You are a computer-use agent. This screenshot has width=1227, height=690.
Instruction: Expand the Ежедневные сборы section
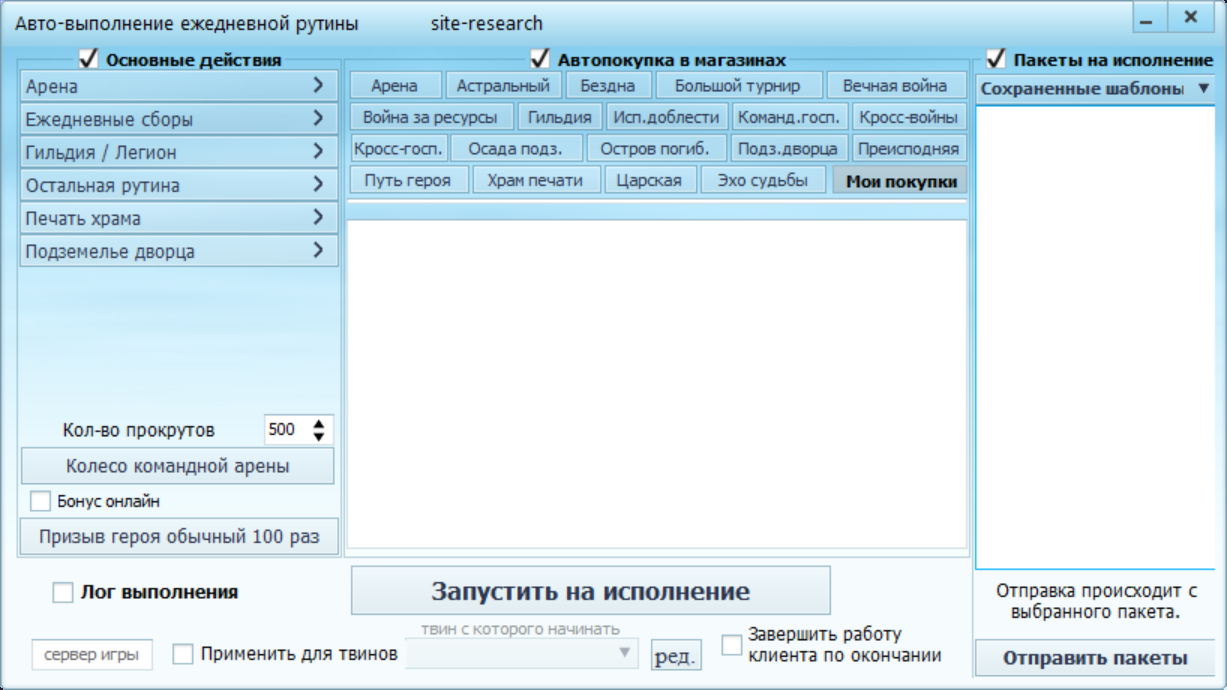tap(179, 119)
